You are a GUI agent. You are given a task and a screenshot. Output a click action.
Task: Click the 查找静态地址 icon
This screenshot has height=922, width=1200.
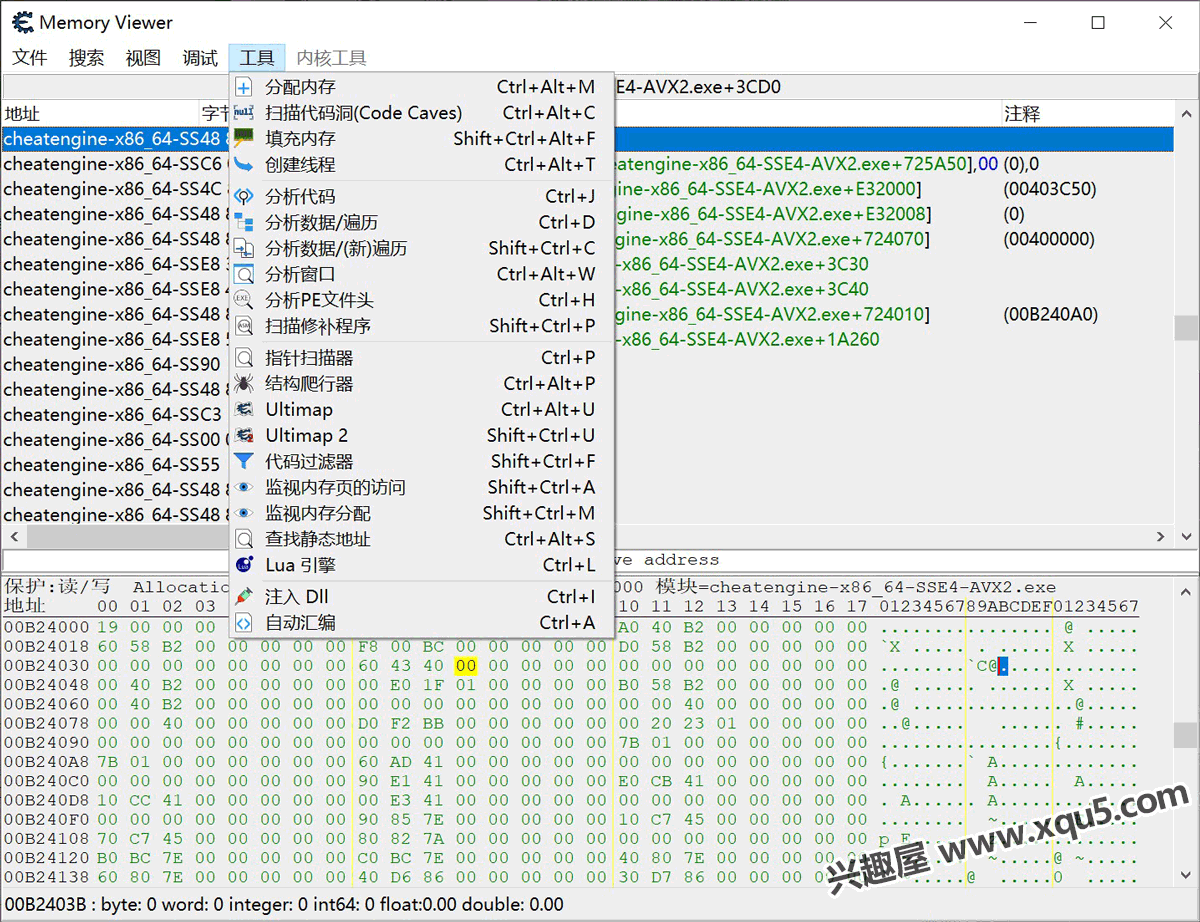click(x=244, y=539)
